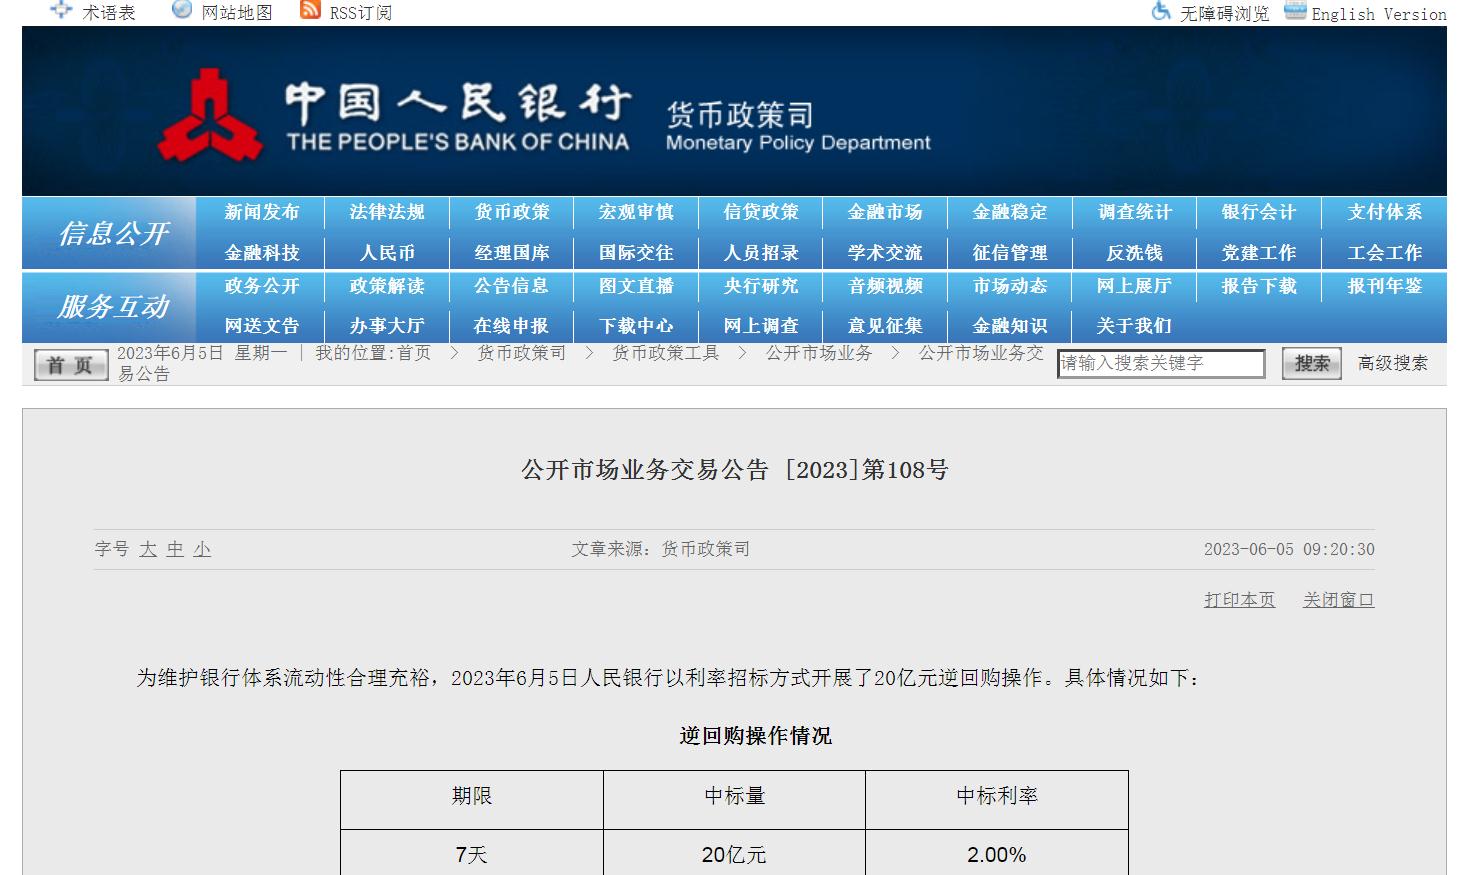Set font size to 中
The image size is (1465, 875).
point(175,549)
